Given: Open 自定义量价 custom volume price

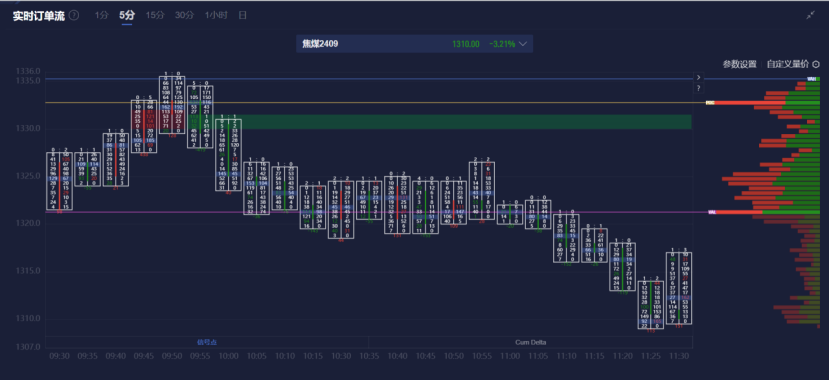Looking at the screenshot, I should tap(788, 64).
